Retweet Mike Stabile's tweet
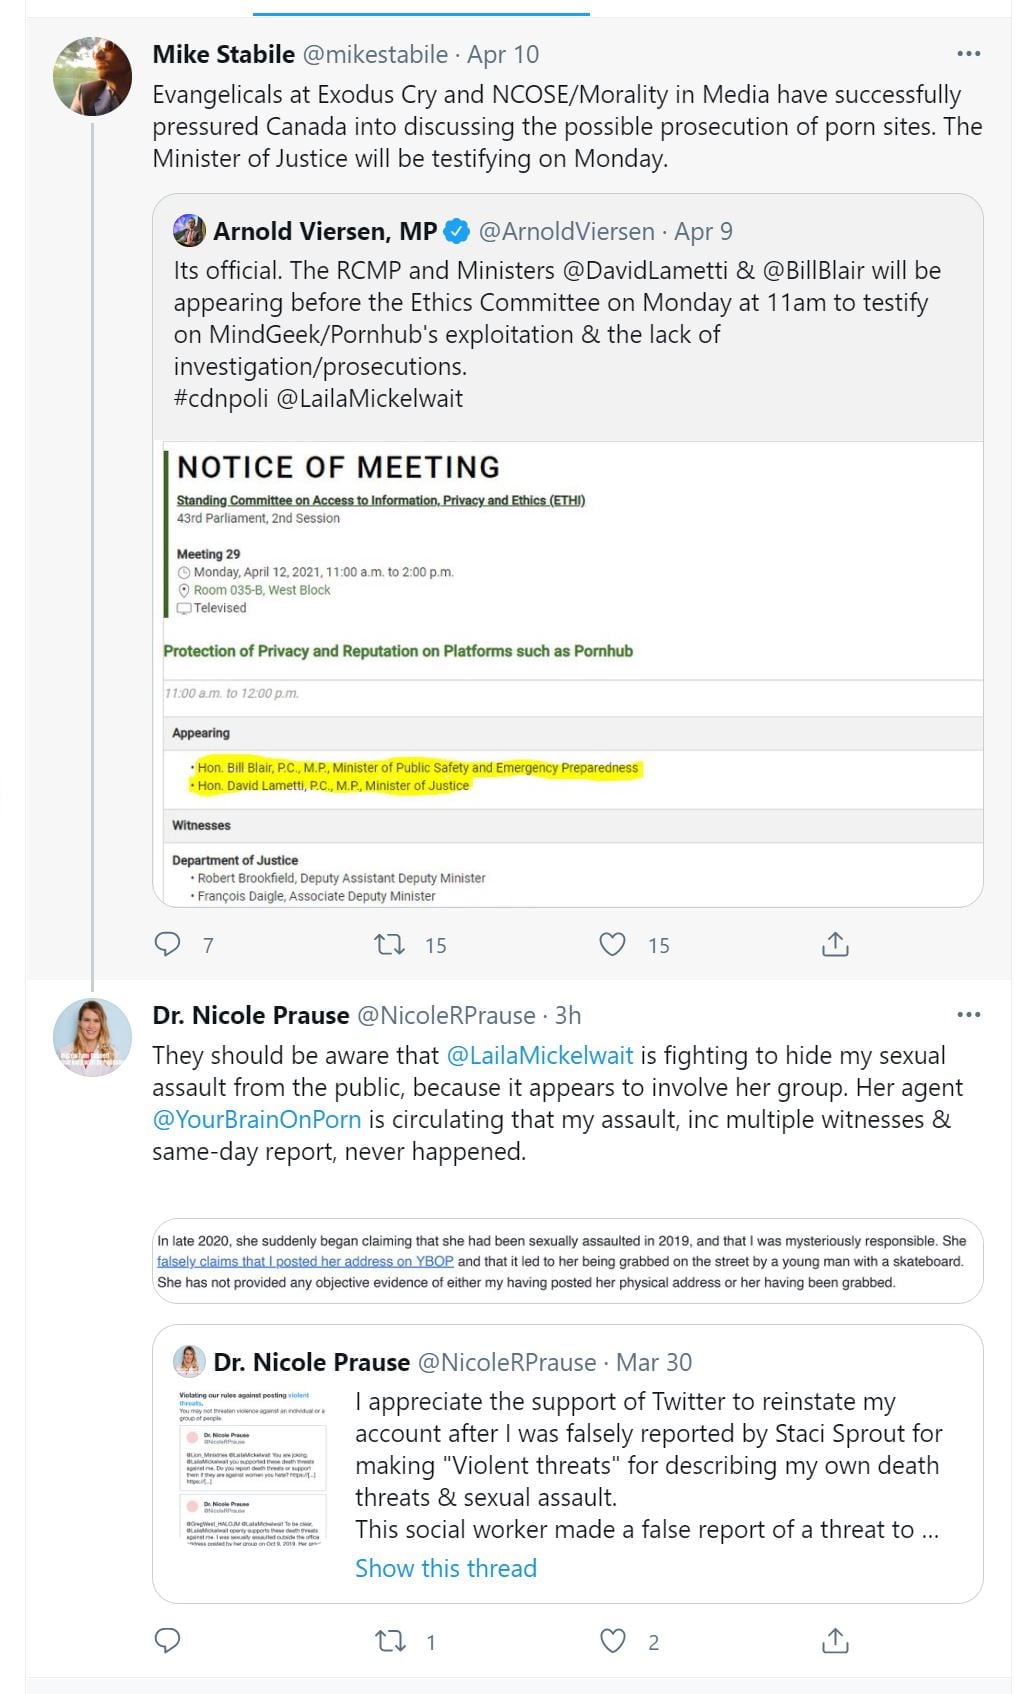This screenshot has width=1034, height=1694. tap(390, 944)
